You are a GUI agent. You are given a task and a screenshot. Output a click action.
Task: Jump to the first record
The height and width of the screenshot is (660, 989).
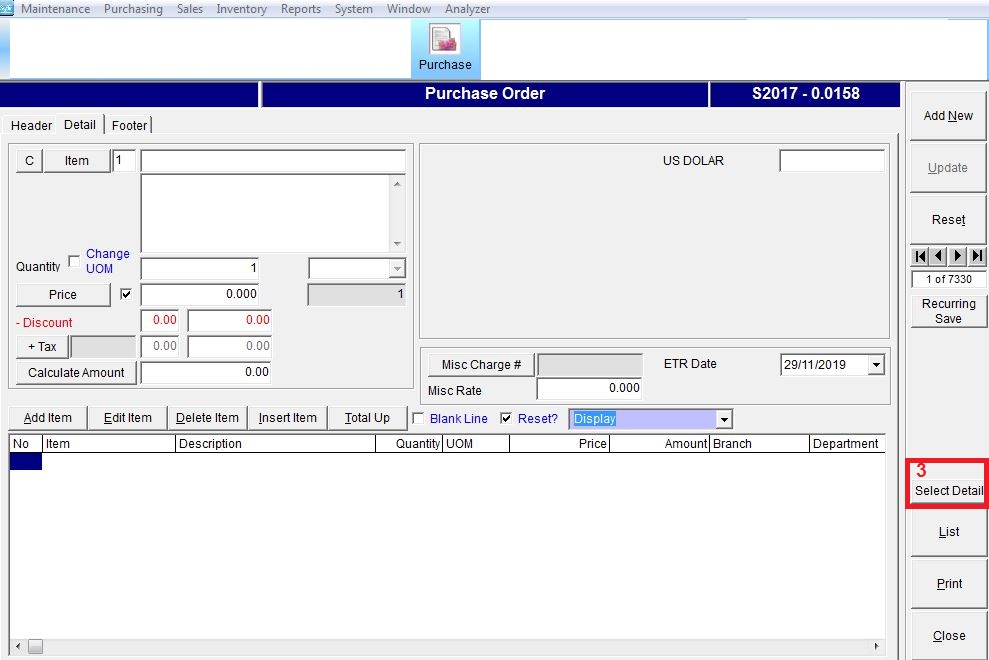tap(919, 256)
